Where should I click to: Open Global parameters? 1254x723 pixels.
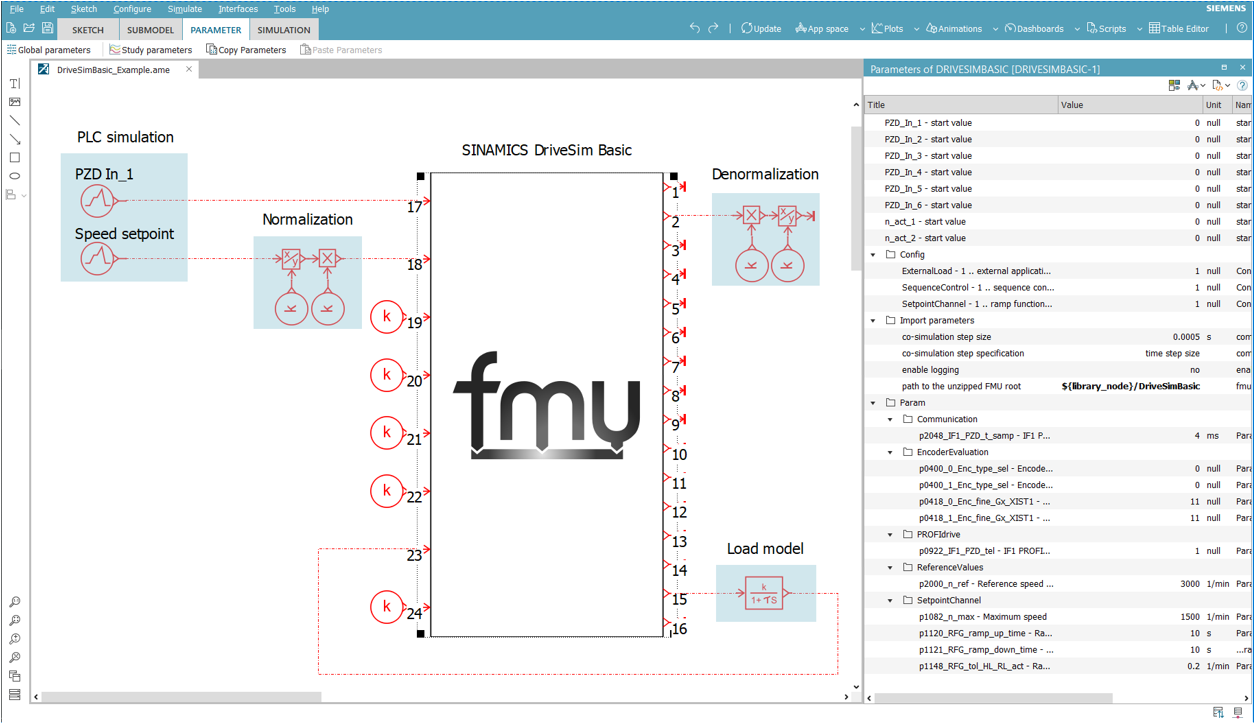click(49, 50)
